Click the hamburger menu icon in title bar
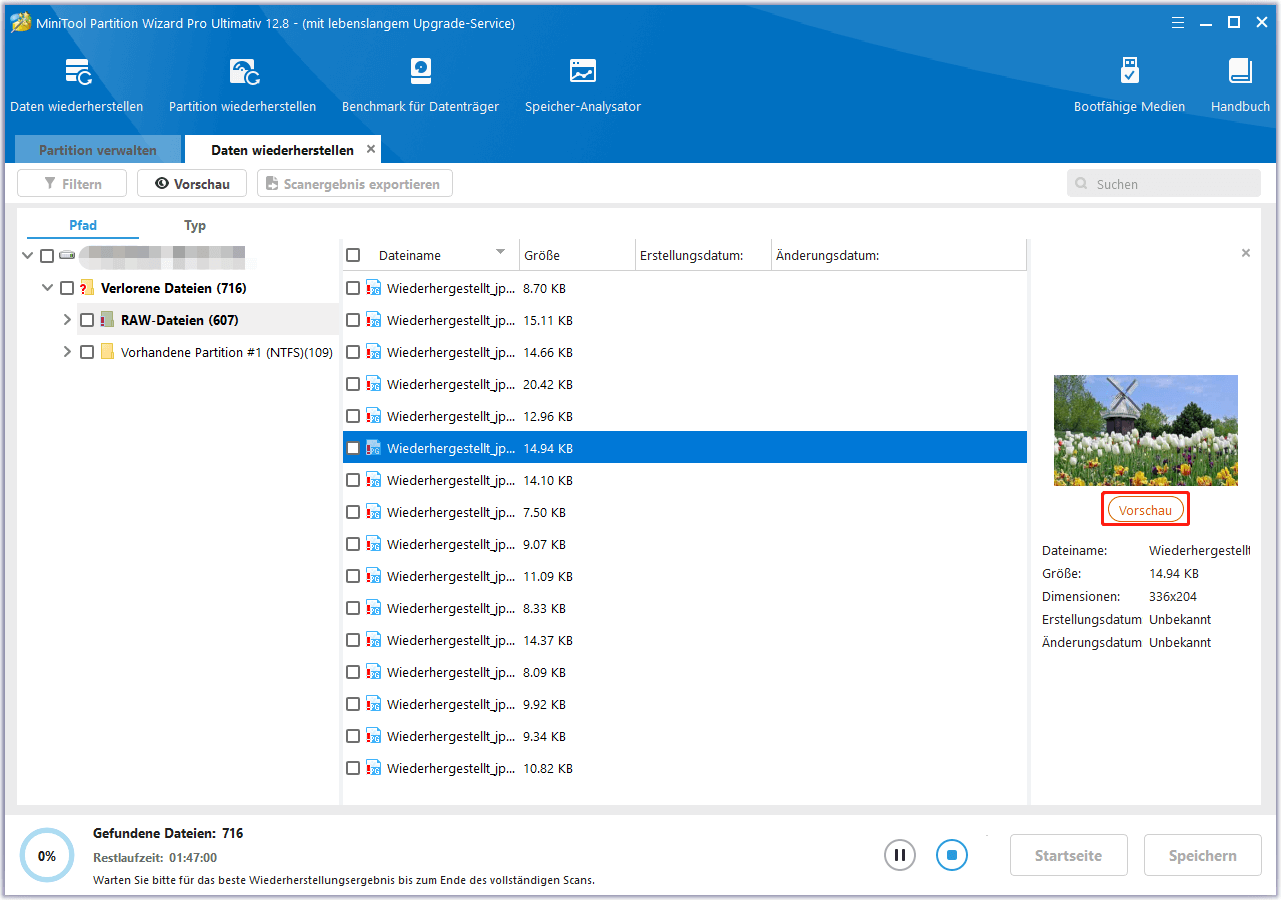The image size is (1281, 900). [x=1179, y=22]
